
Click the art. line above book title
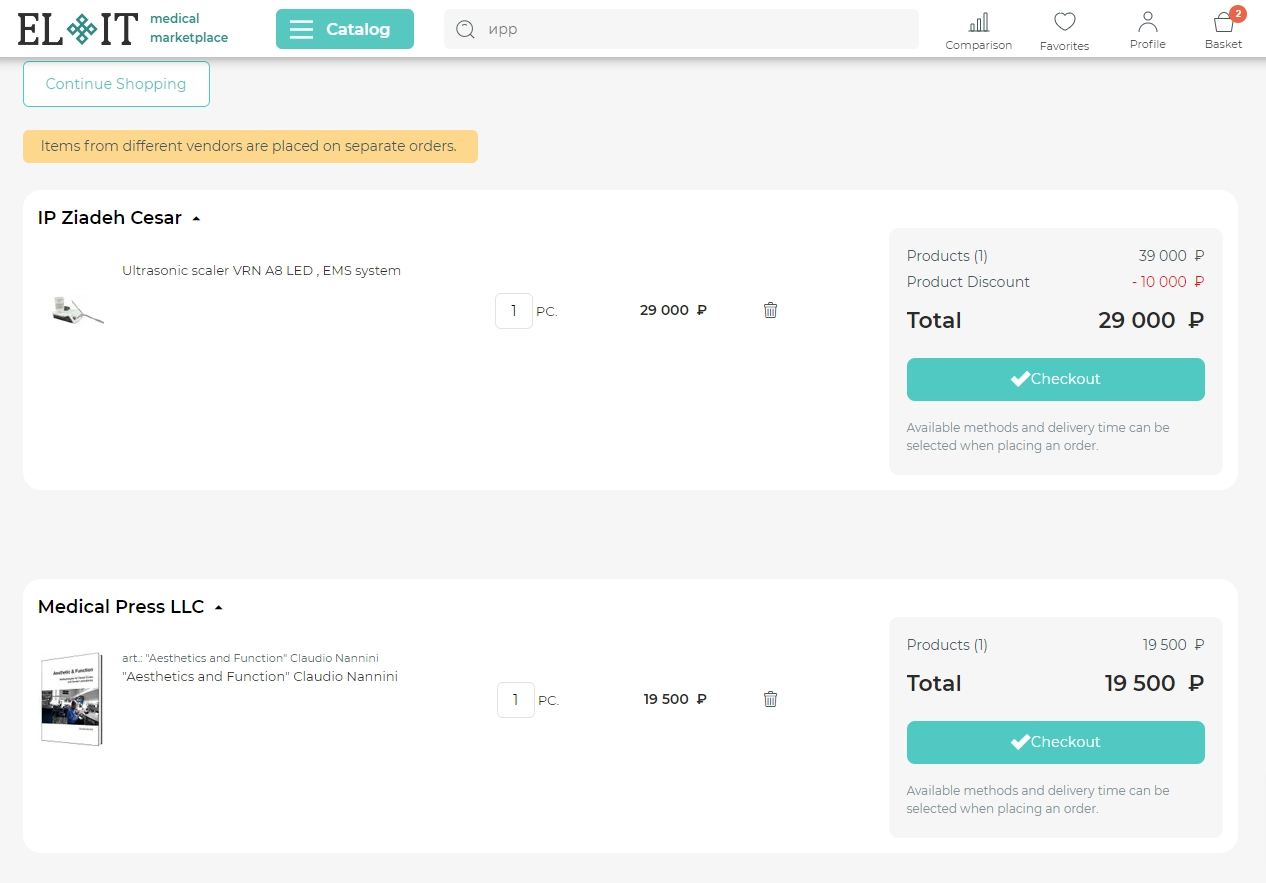[250, 658]
